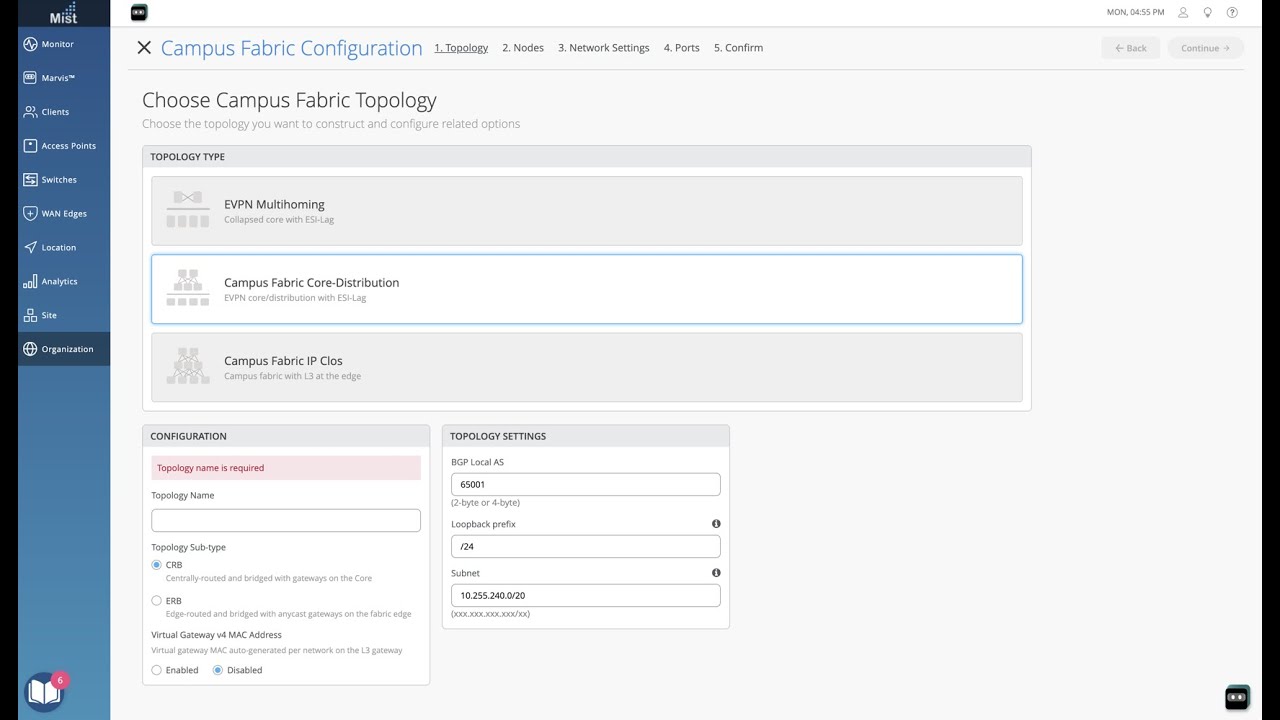
Task: Choose the EVPN Multihoming topology
Action: 587,211
